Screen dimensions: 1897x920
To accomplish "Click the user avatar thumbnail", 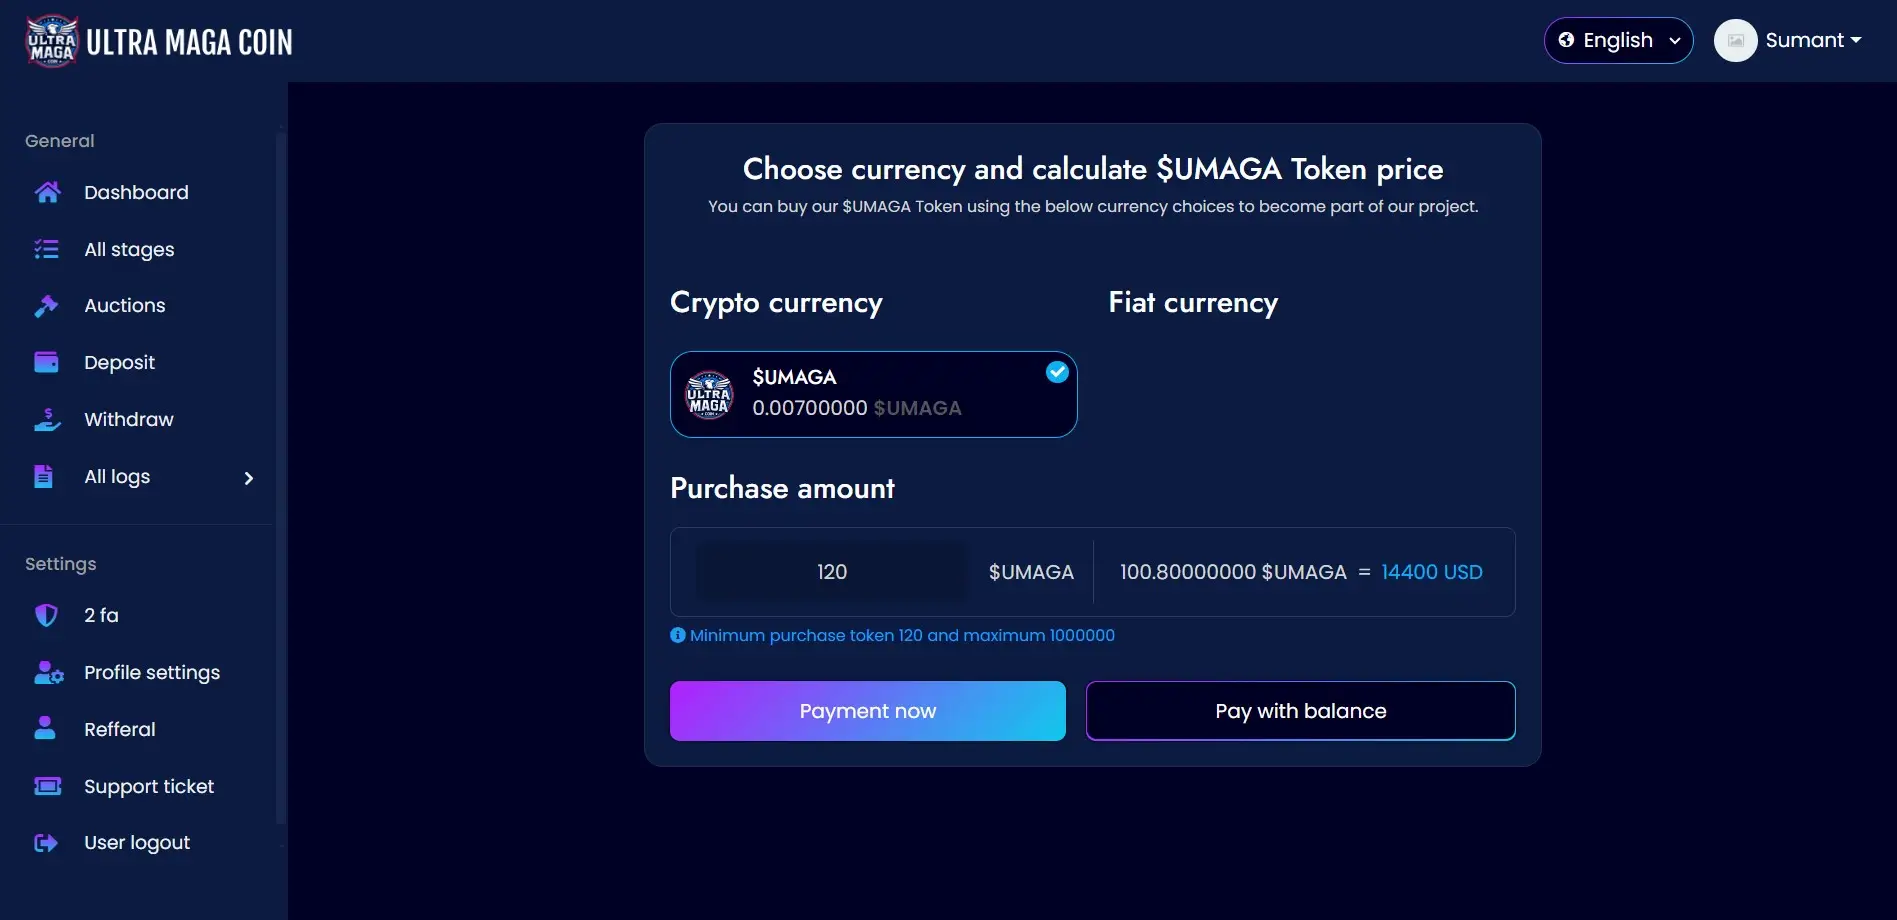I will 1735,41.
